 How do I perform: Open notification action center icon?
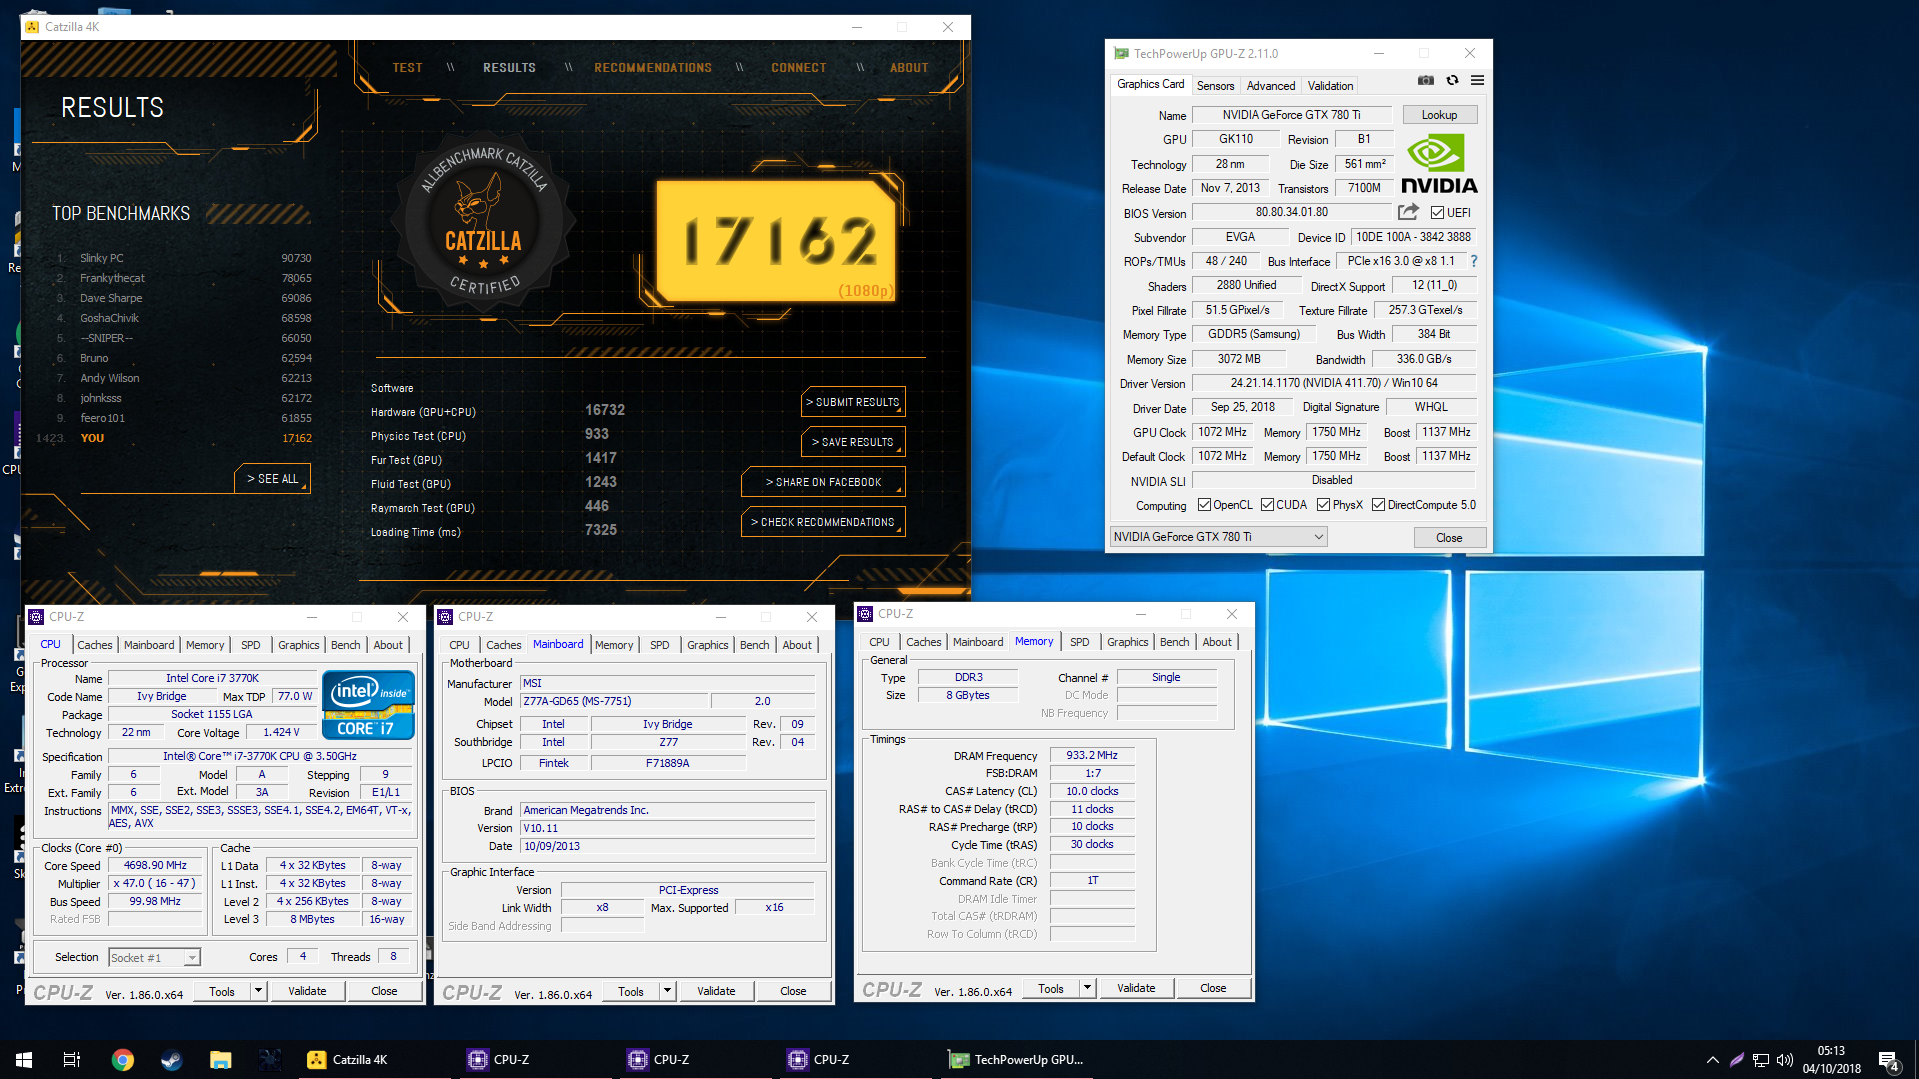tap(1889, 1060)
